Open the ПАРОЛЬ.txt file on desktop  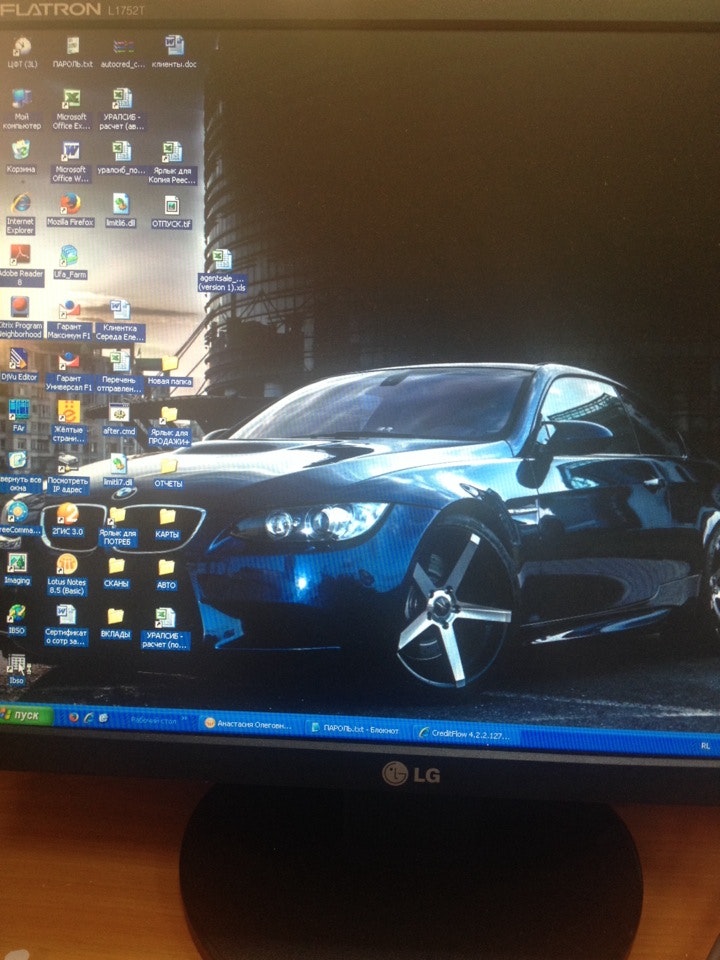pyautogui.click(x=73, y=52)
